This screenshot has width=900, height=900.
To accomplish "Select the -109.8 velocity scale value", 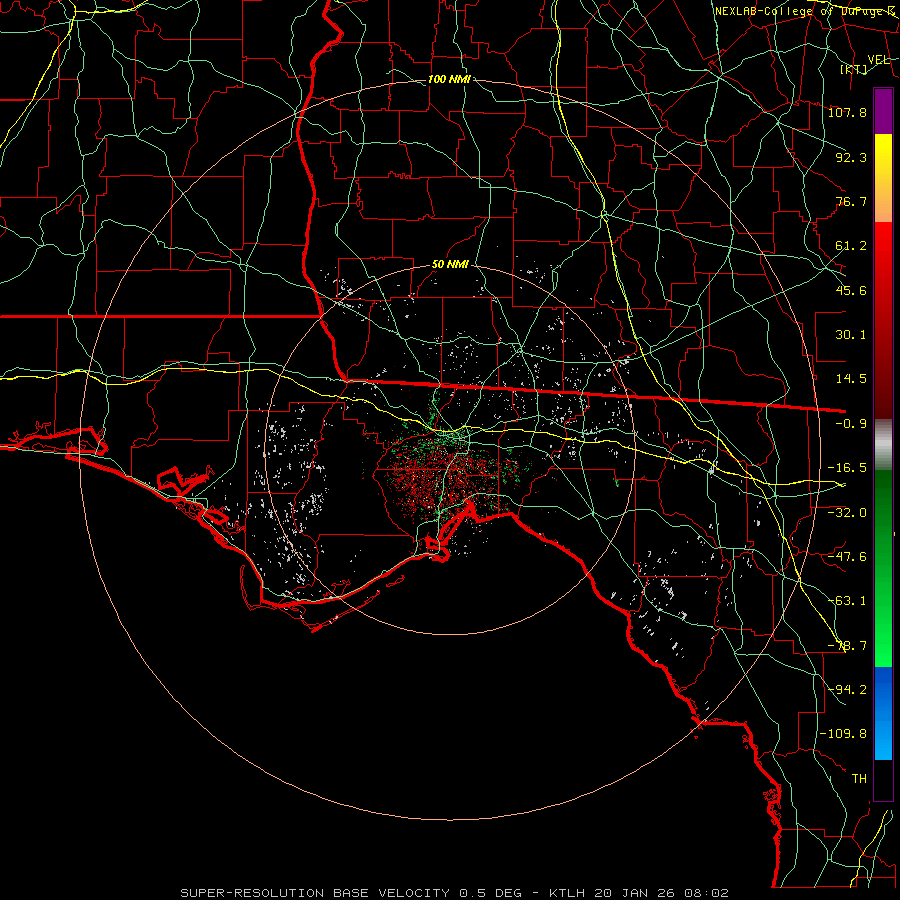I will click(843, 734).
